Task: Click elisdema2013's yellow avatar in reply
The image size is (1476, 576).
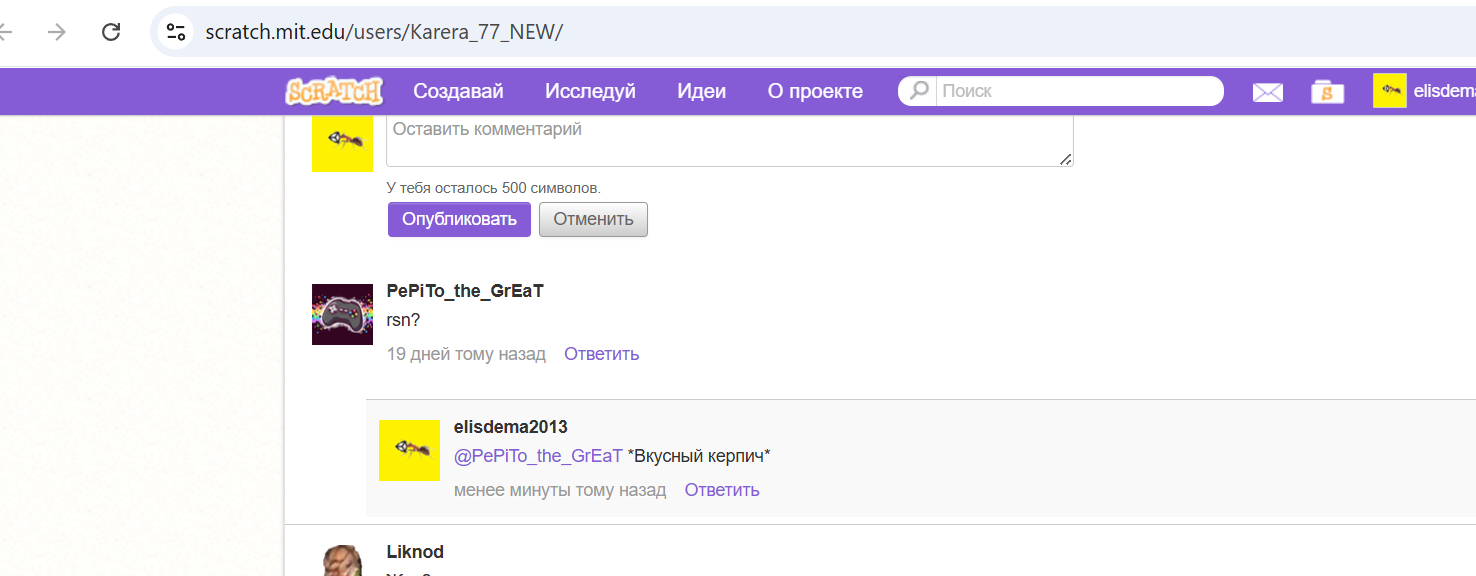Action: click(409, 450)
